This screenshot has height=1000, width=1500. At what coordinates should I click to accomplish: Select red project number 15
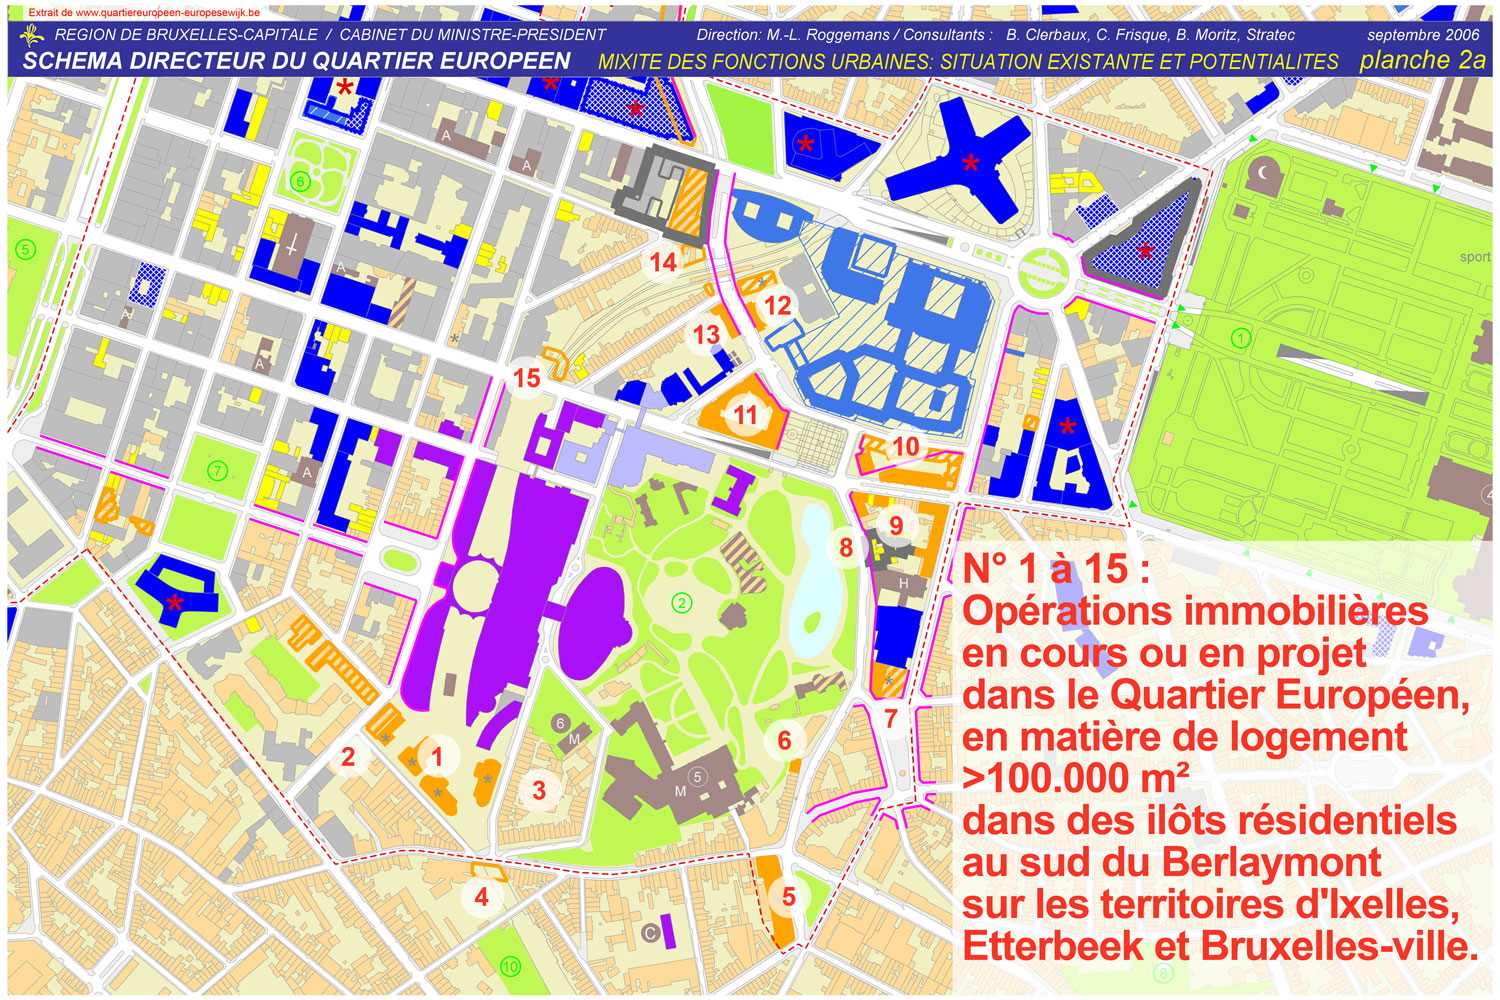click(527, 378)
